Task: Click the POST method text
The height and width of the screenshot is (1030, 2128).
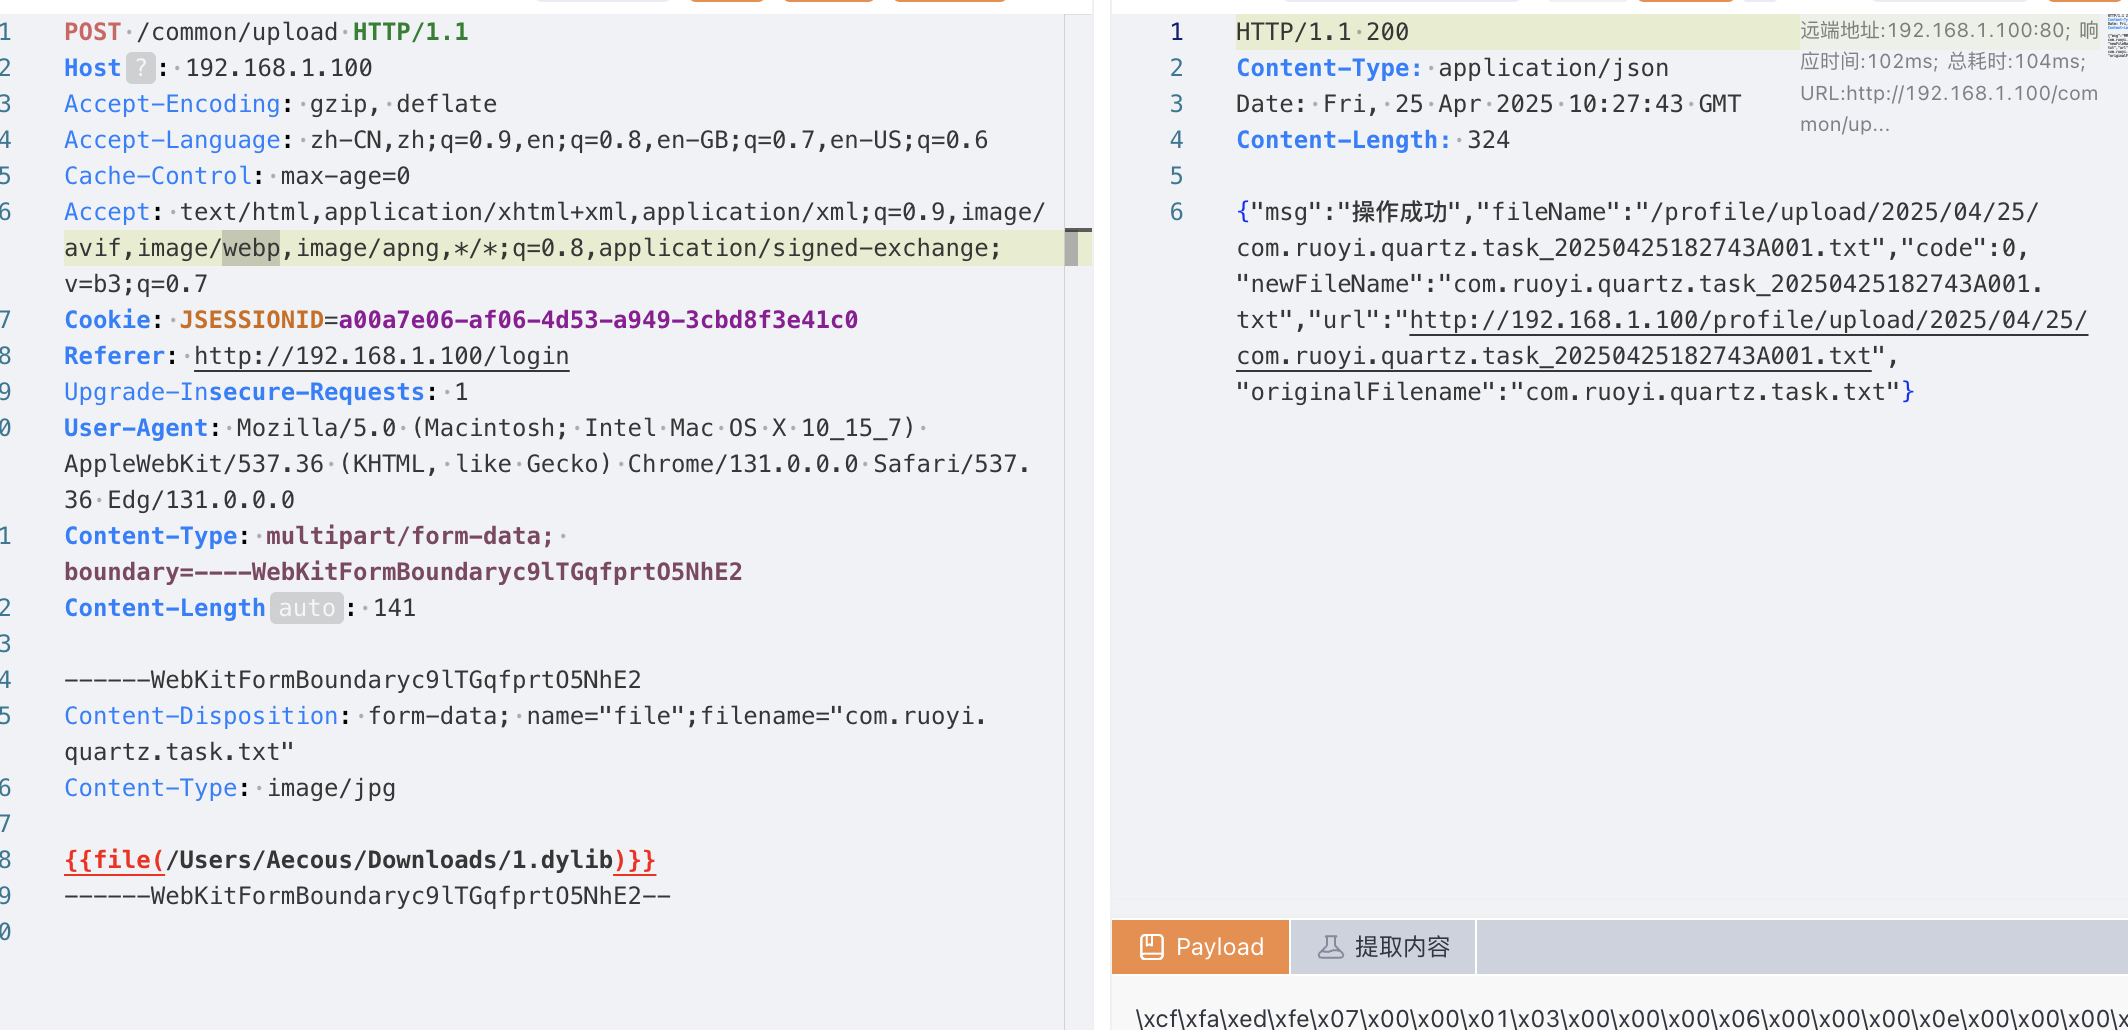Action: tap(92, 32)
